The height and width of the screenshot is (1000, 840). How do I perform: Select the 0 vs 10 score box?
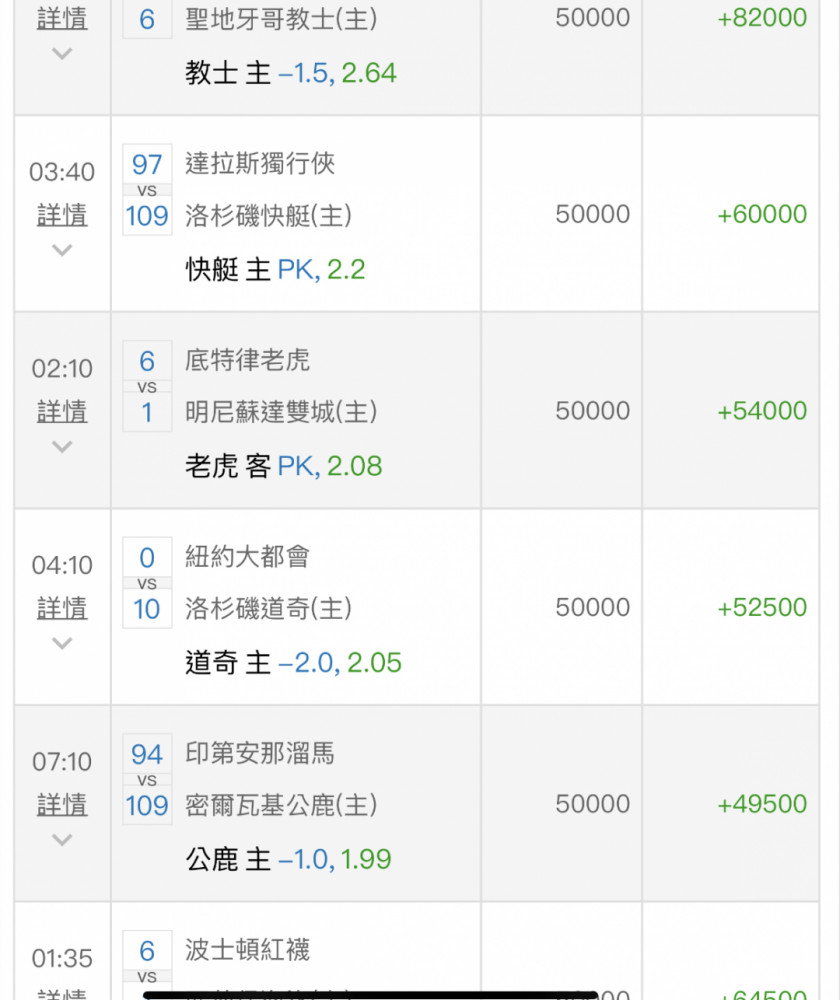pos(147,583)
